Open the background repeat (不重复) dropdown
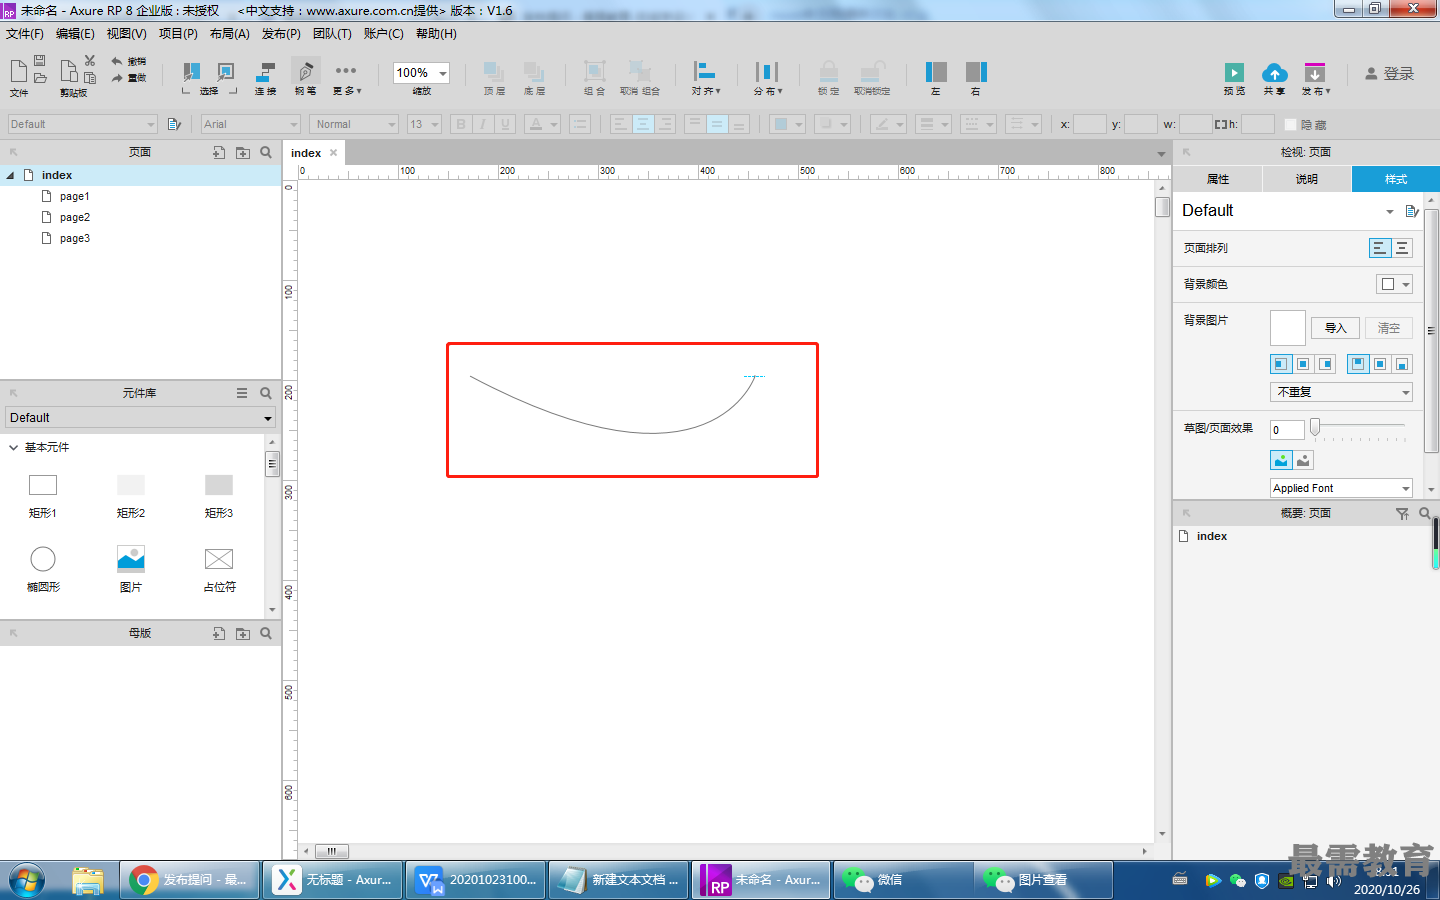The width and height of the screenshot is (1440, 900). click(x=1341, y=392)
